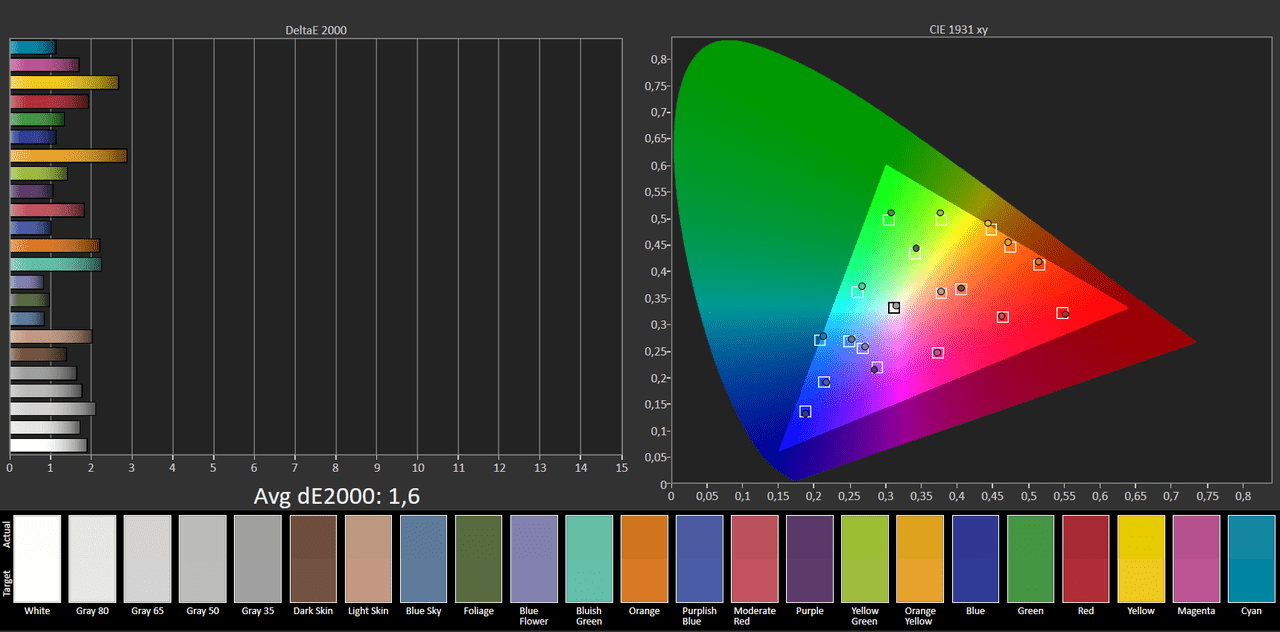Screen dimensions: 1280x632
Task: Select the Gray 50 swatch
Action: [203, 558]
